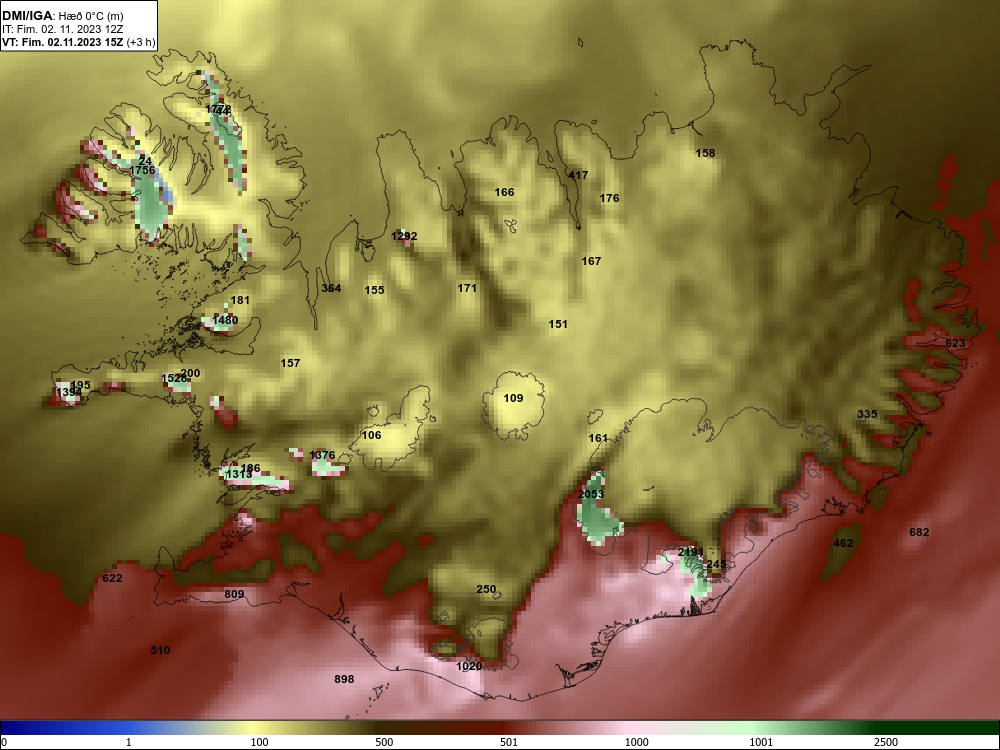Click the value label '1376'
This screenshot has height=750, width=1000.
click(x=322, y=455)
